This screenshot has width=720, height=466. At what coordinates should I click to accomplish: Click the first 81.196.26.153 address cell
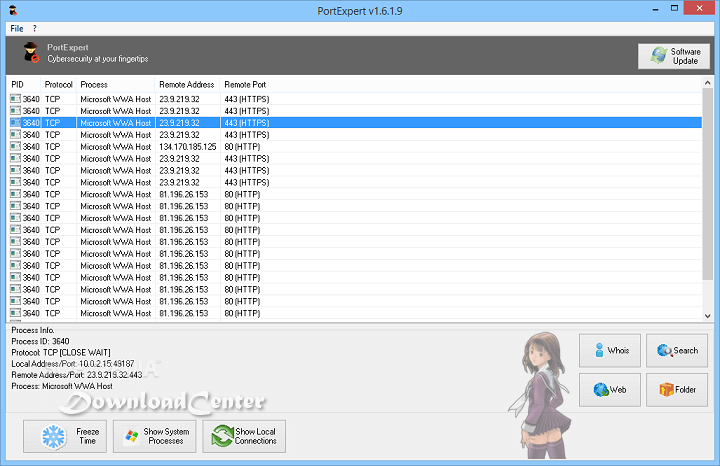tap(184, 194)
